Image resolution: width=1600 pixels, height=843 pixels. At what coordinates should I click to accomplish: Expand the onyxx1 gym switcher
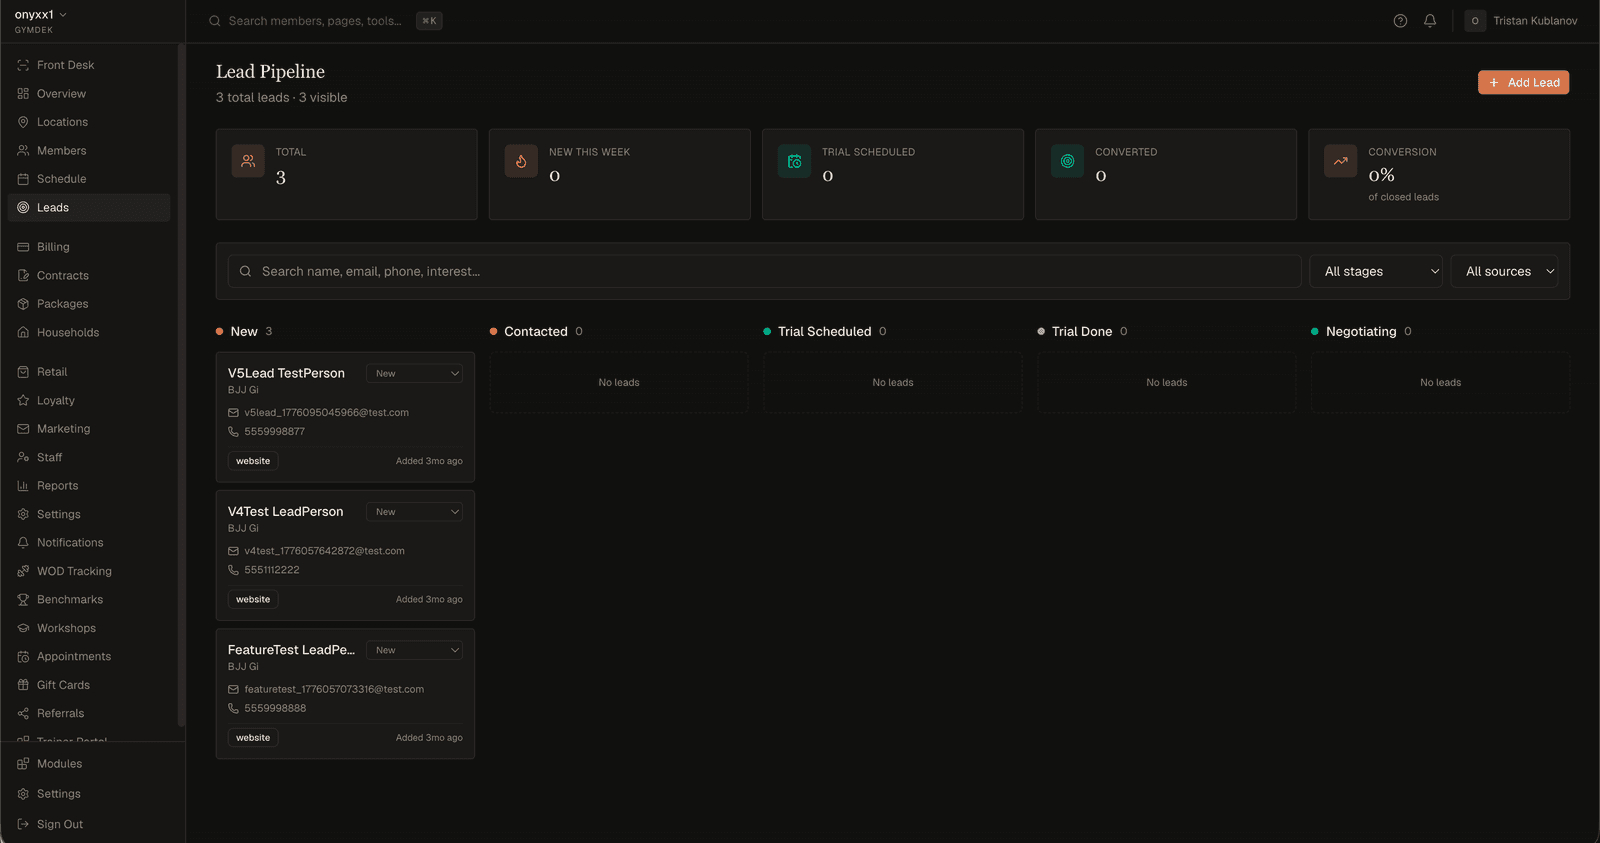tap(41, 15)
